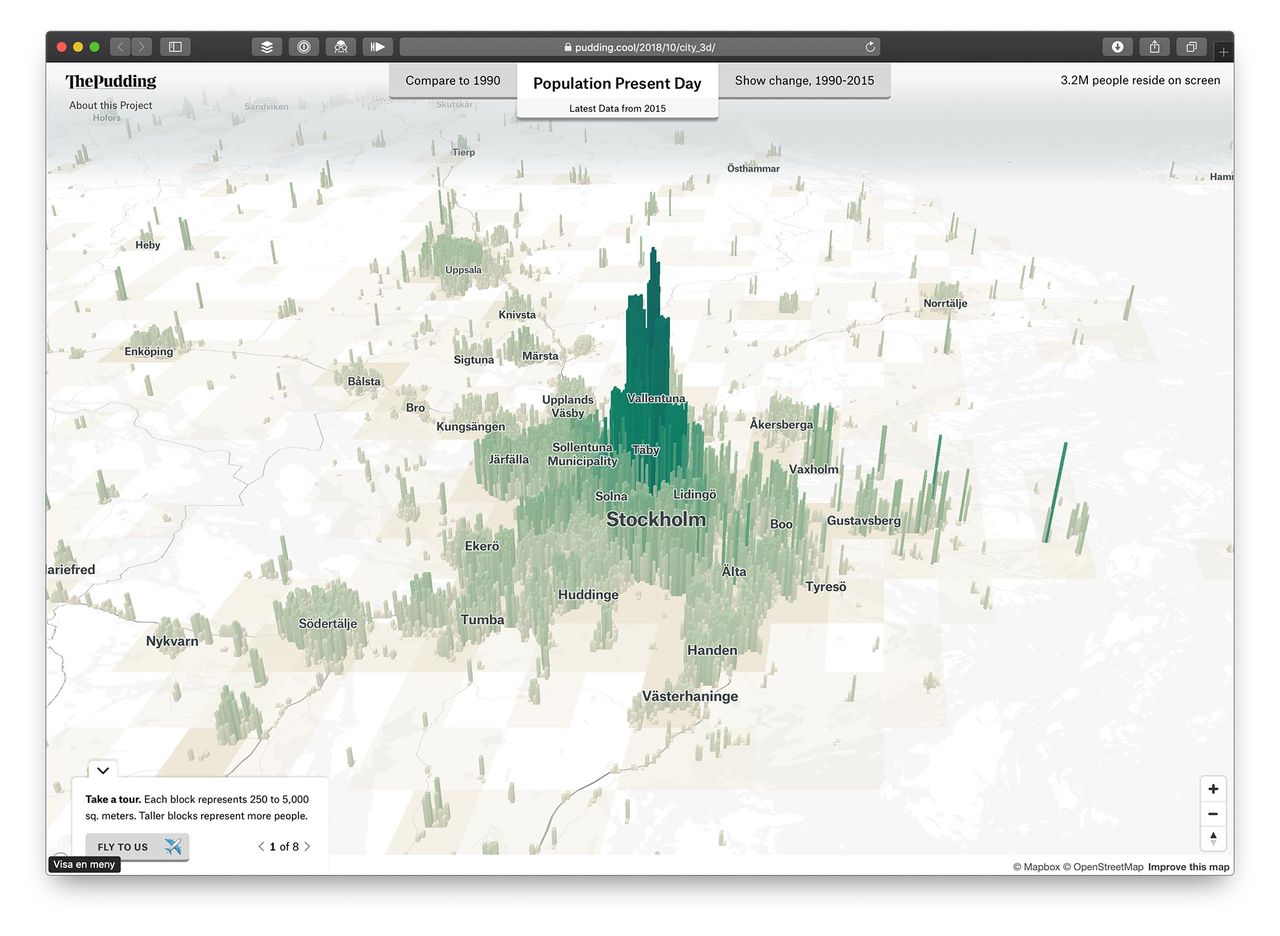Open the stacked layers extension icon
The height and width of the screenshot is (936, 1280).
267,47
